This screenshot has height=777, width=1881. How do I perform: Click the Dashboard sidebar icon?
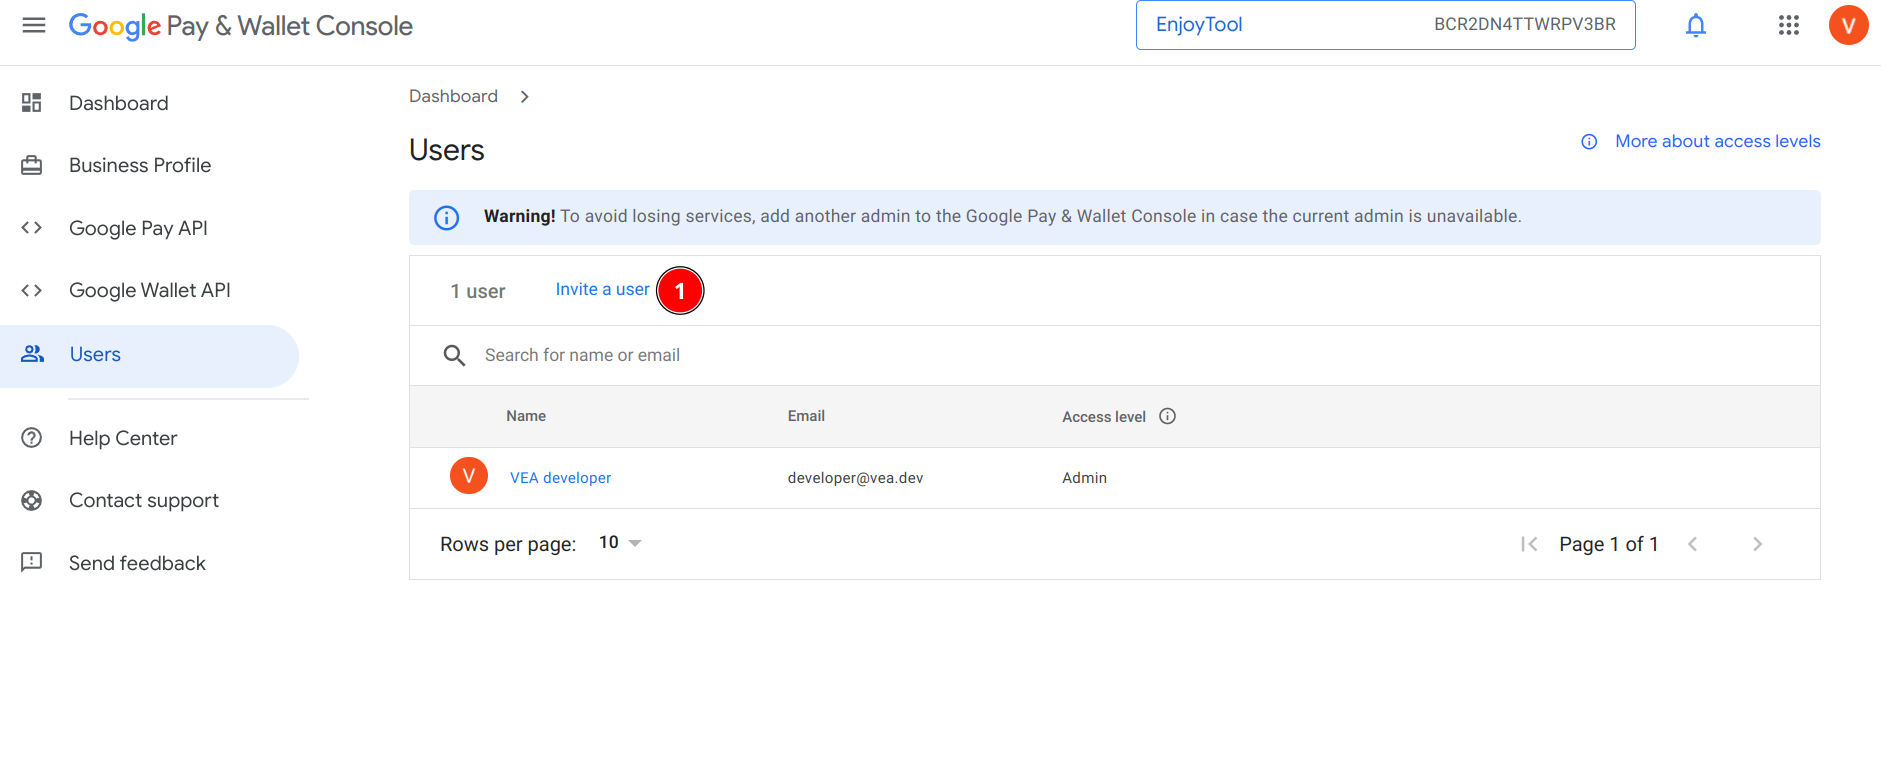click(x=32, y=103)
